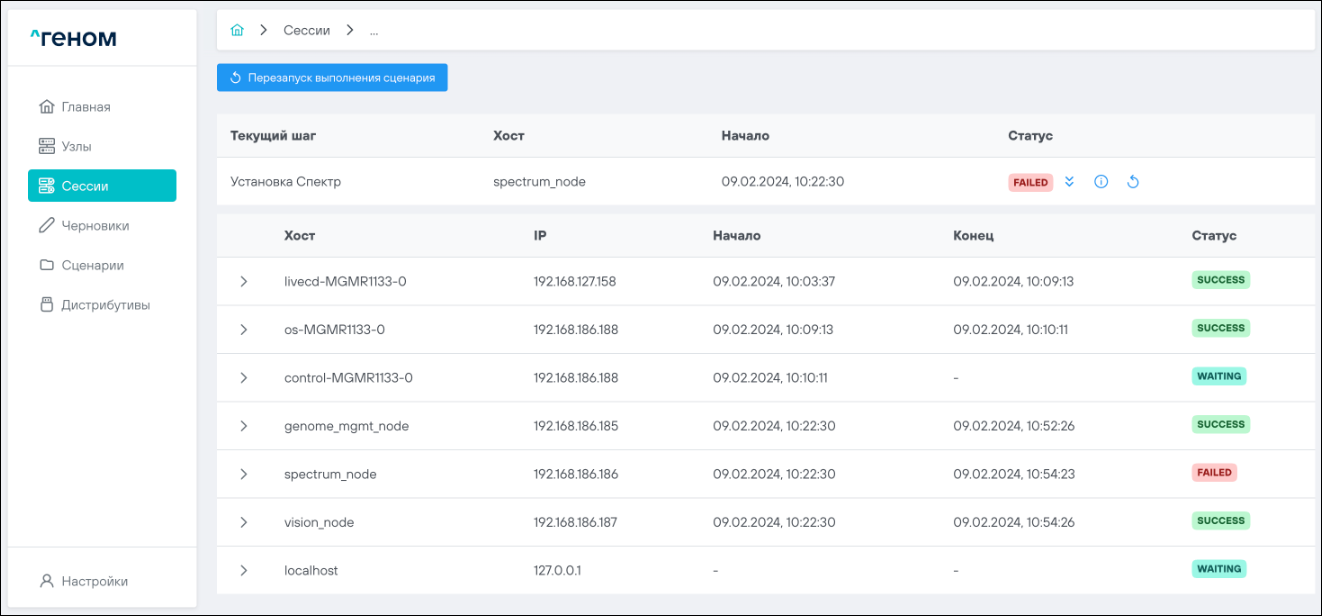
Task: Expand the control-MGMR1133-0 row
Action: point(244,378)
